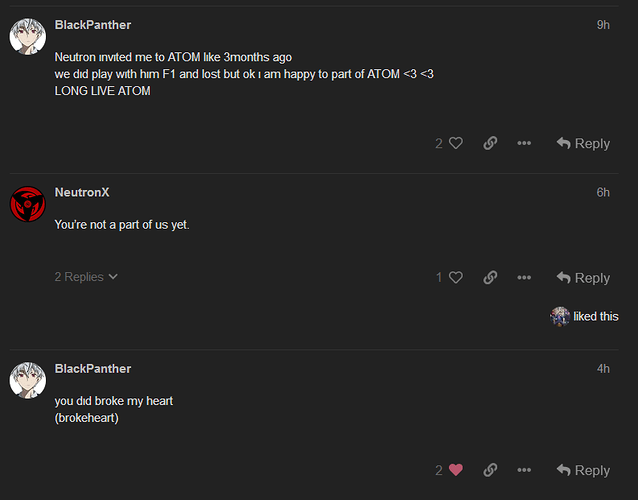This screenshot has width=638, height=500.
Task: Open more actions on BlackPanther's first post
Action: [x=524, y=143]
